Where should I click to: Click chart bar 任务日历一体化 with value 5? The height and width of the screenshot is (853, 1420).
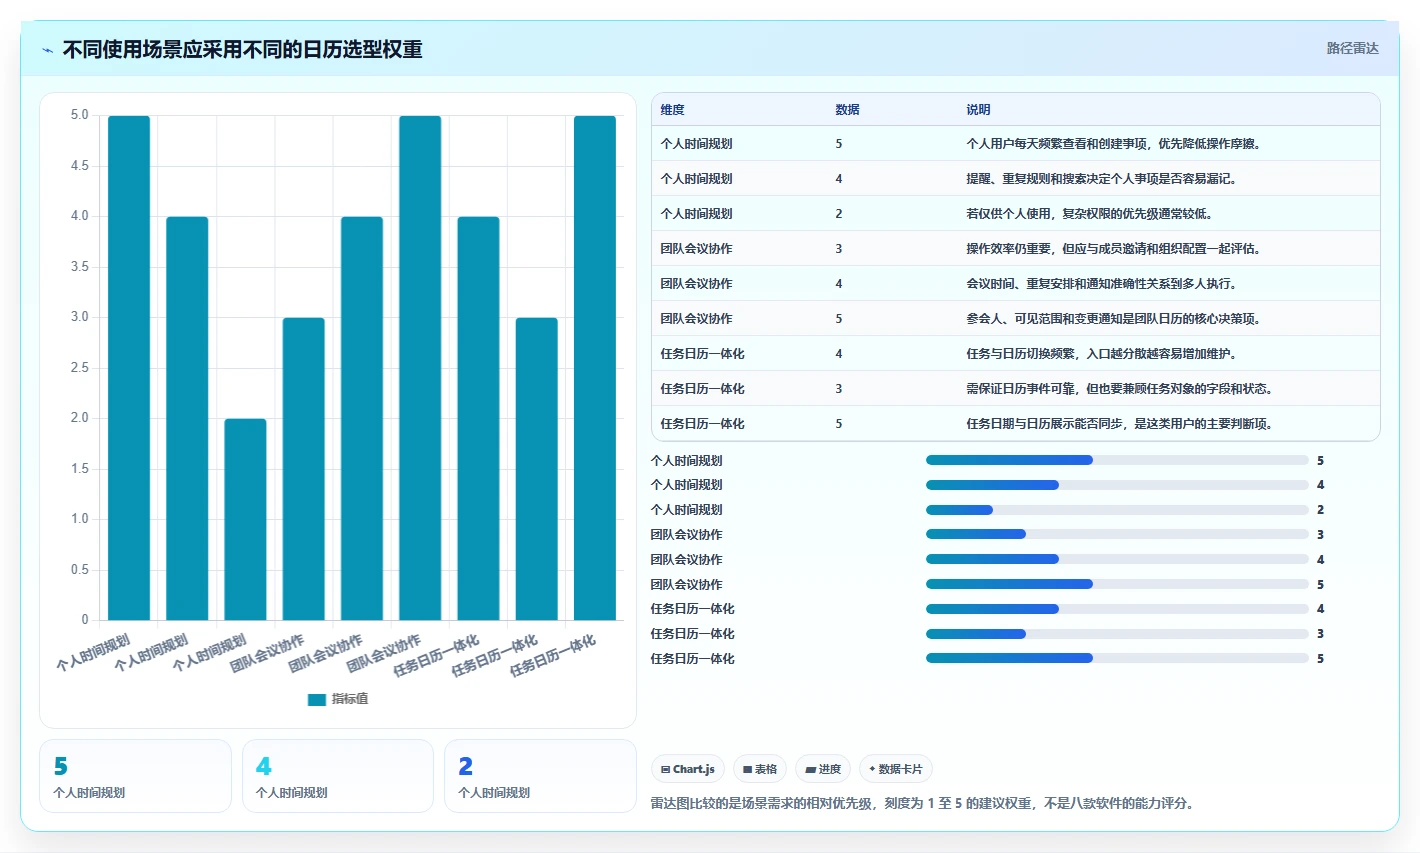[x=595, y=368]
